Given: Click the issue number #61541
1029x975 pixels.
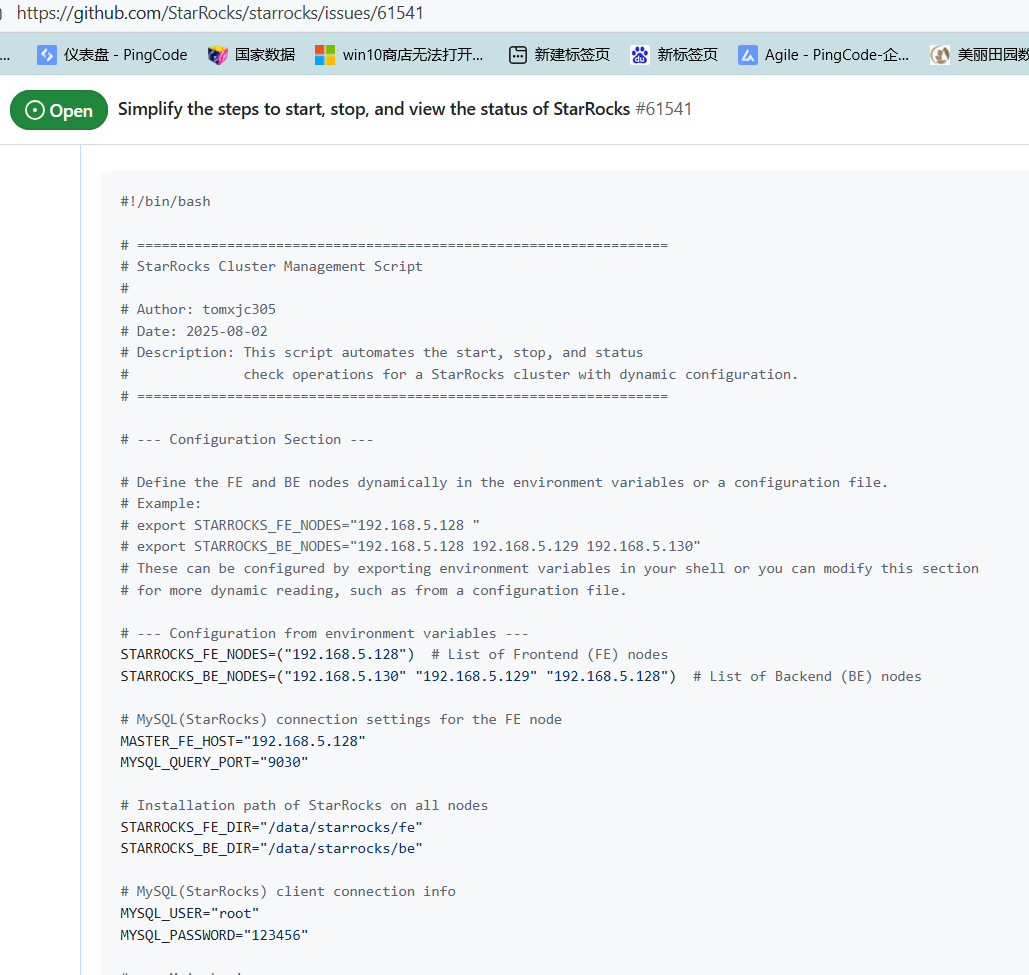Looking at the screenshot, I should [663, 109].
